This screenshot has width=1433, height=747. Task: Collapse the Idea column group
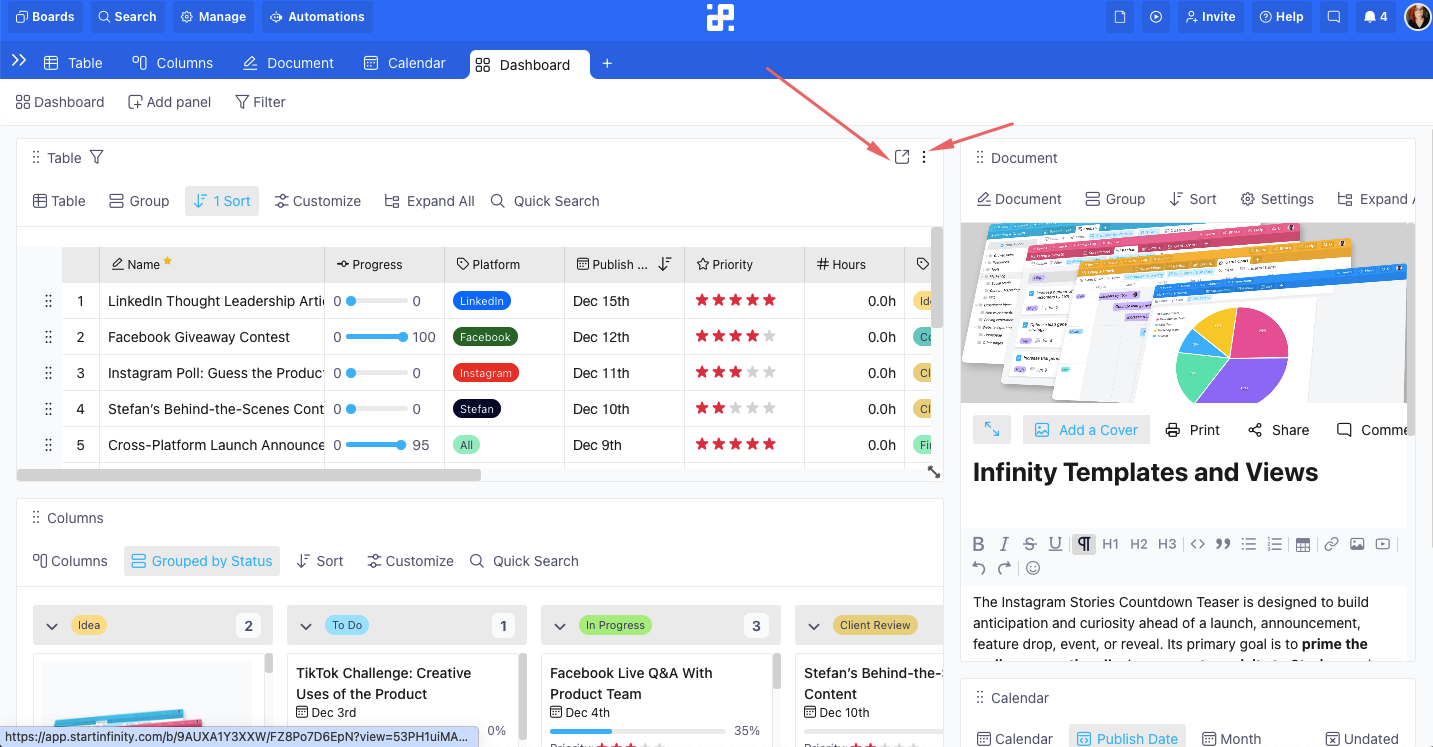(52, 624)
